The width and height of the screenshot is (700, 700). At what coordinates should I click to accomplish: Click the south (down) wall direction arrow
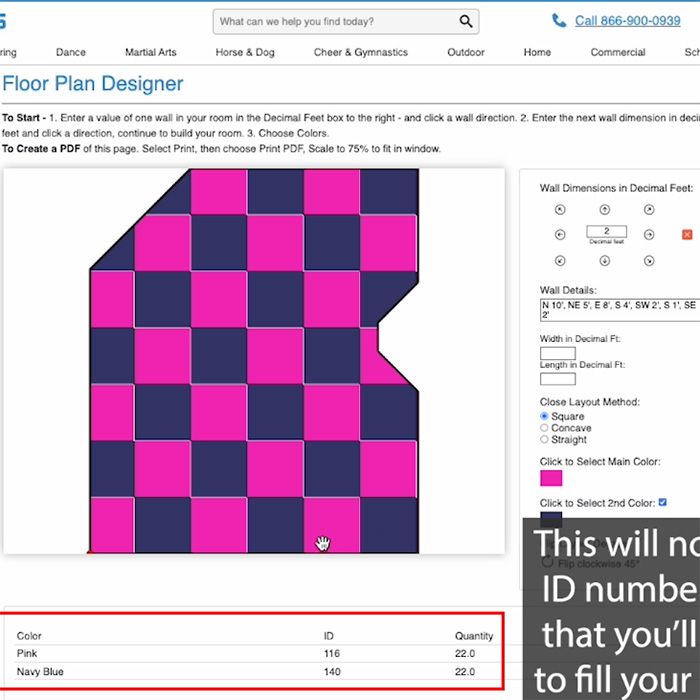coord(604,261)
